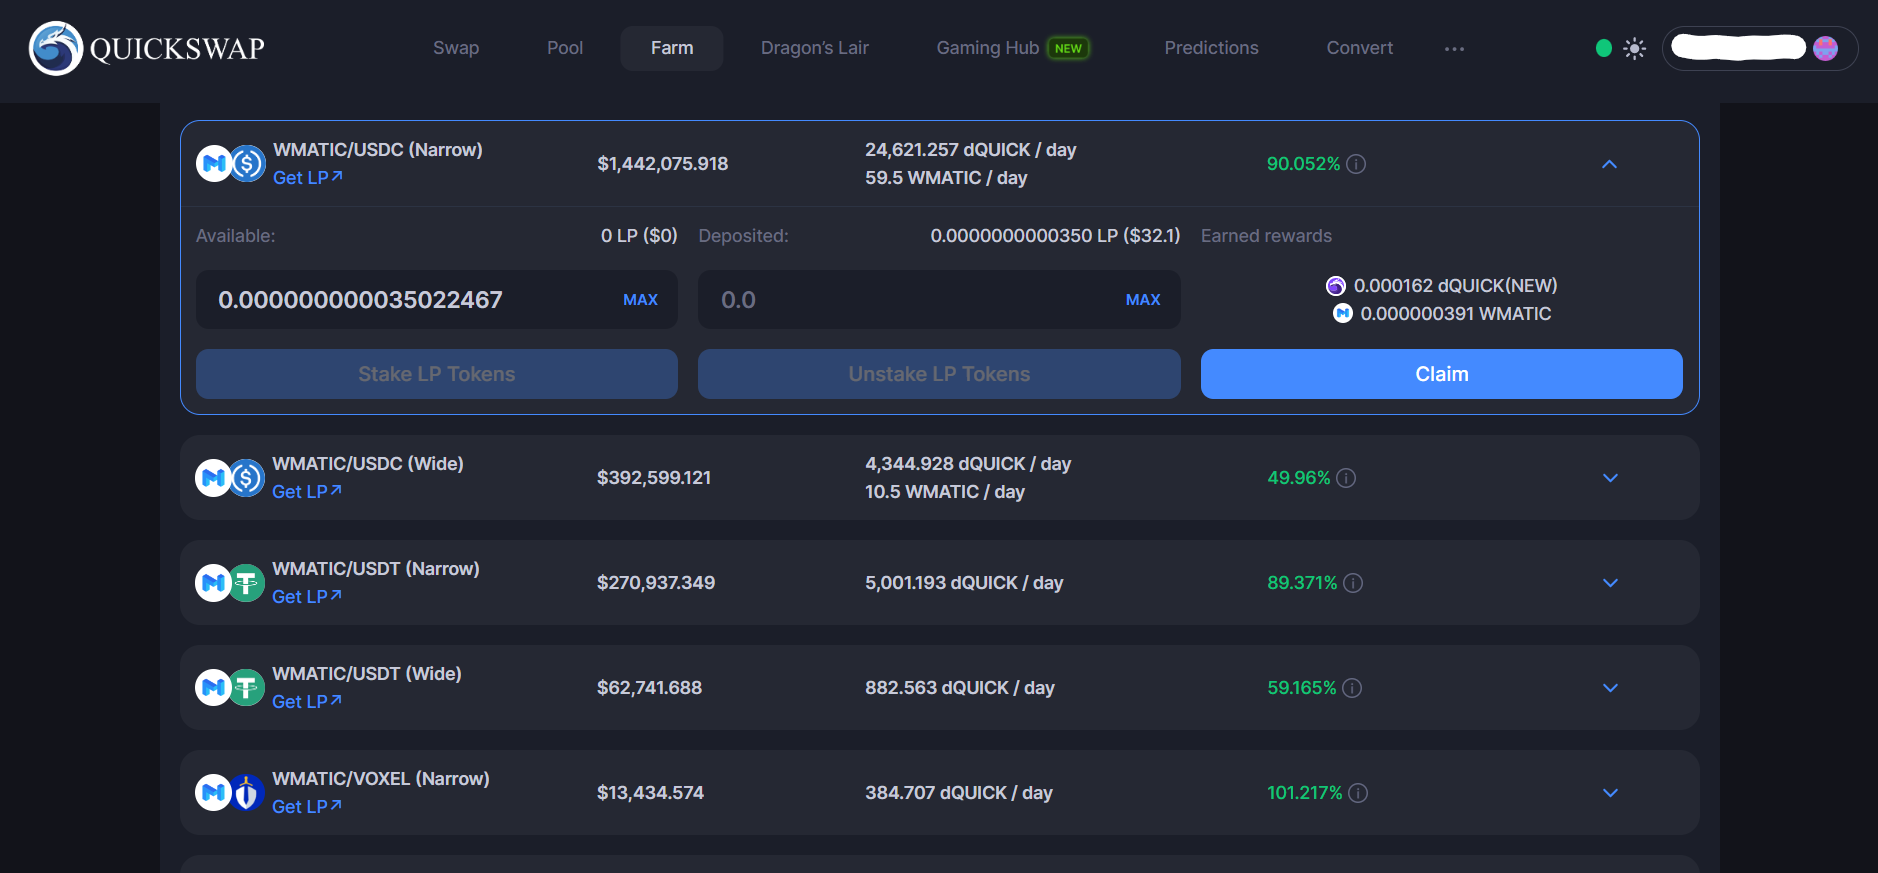Click MAX in the unstake amount field
Viewport: 1878px width, 873px height.
pos(1142,300)
